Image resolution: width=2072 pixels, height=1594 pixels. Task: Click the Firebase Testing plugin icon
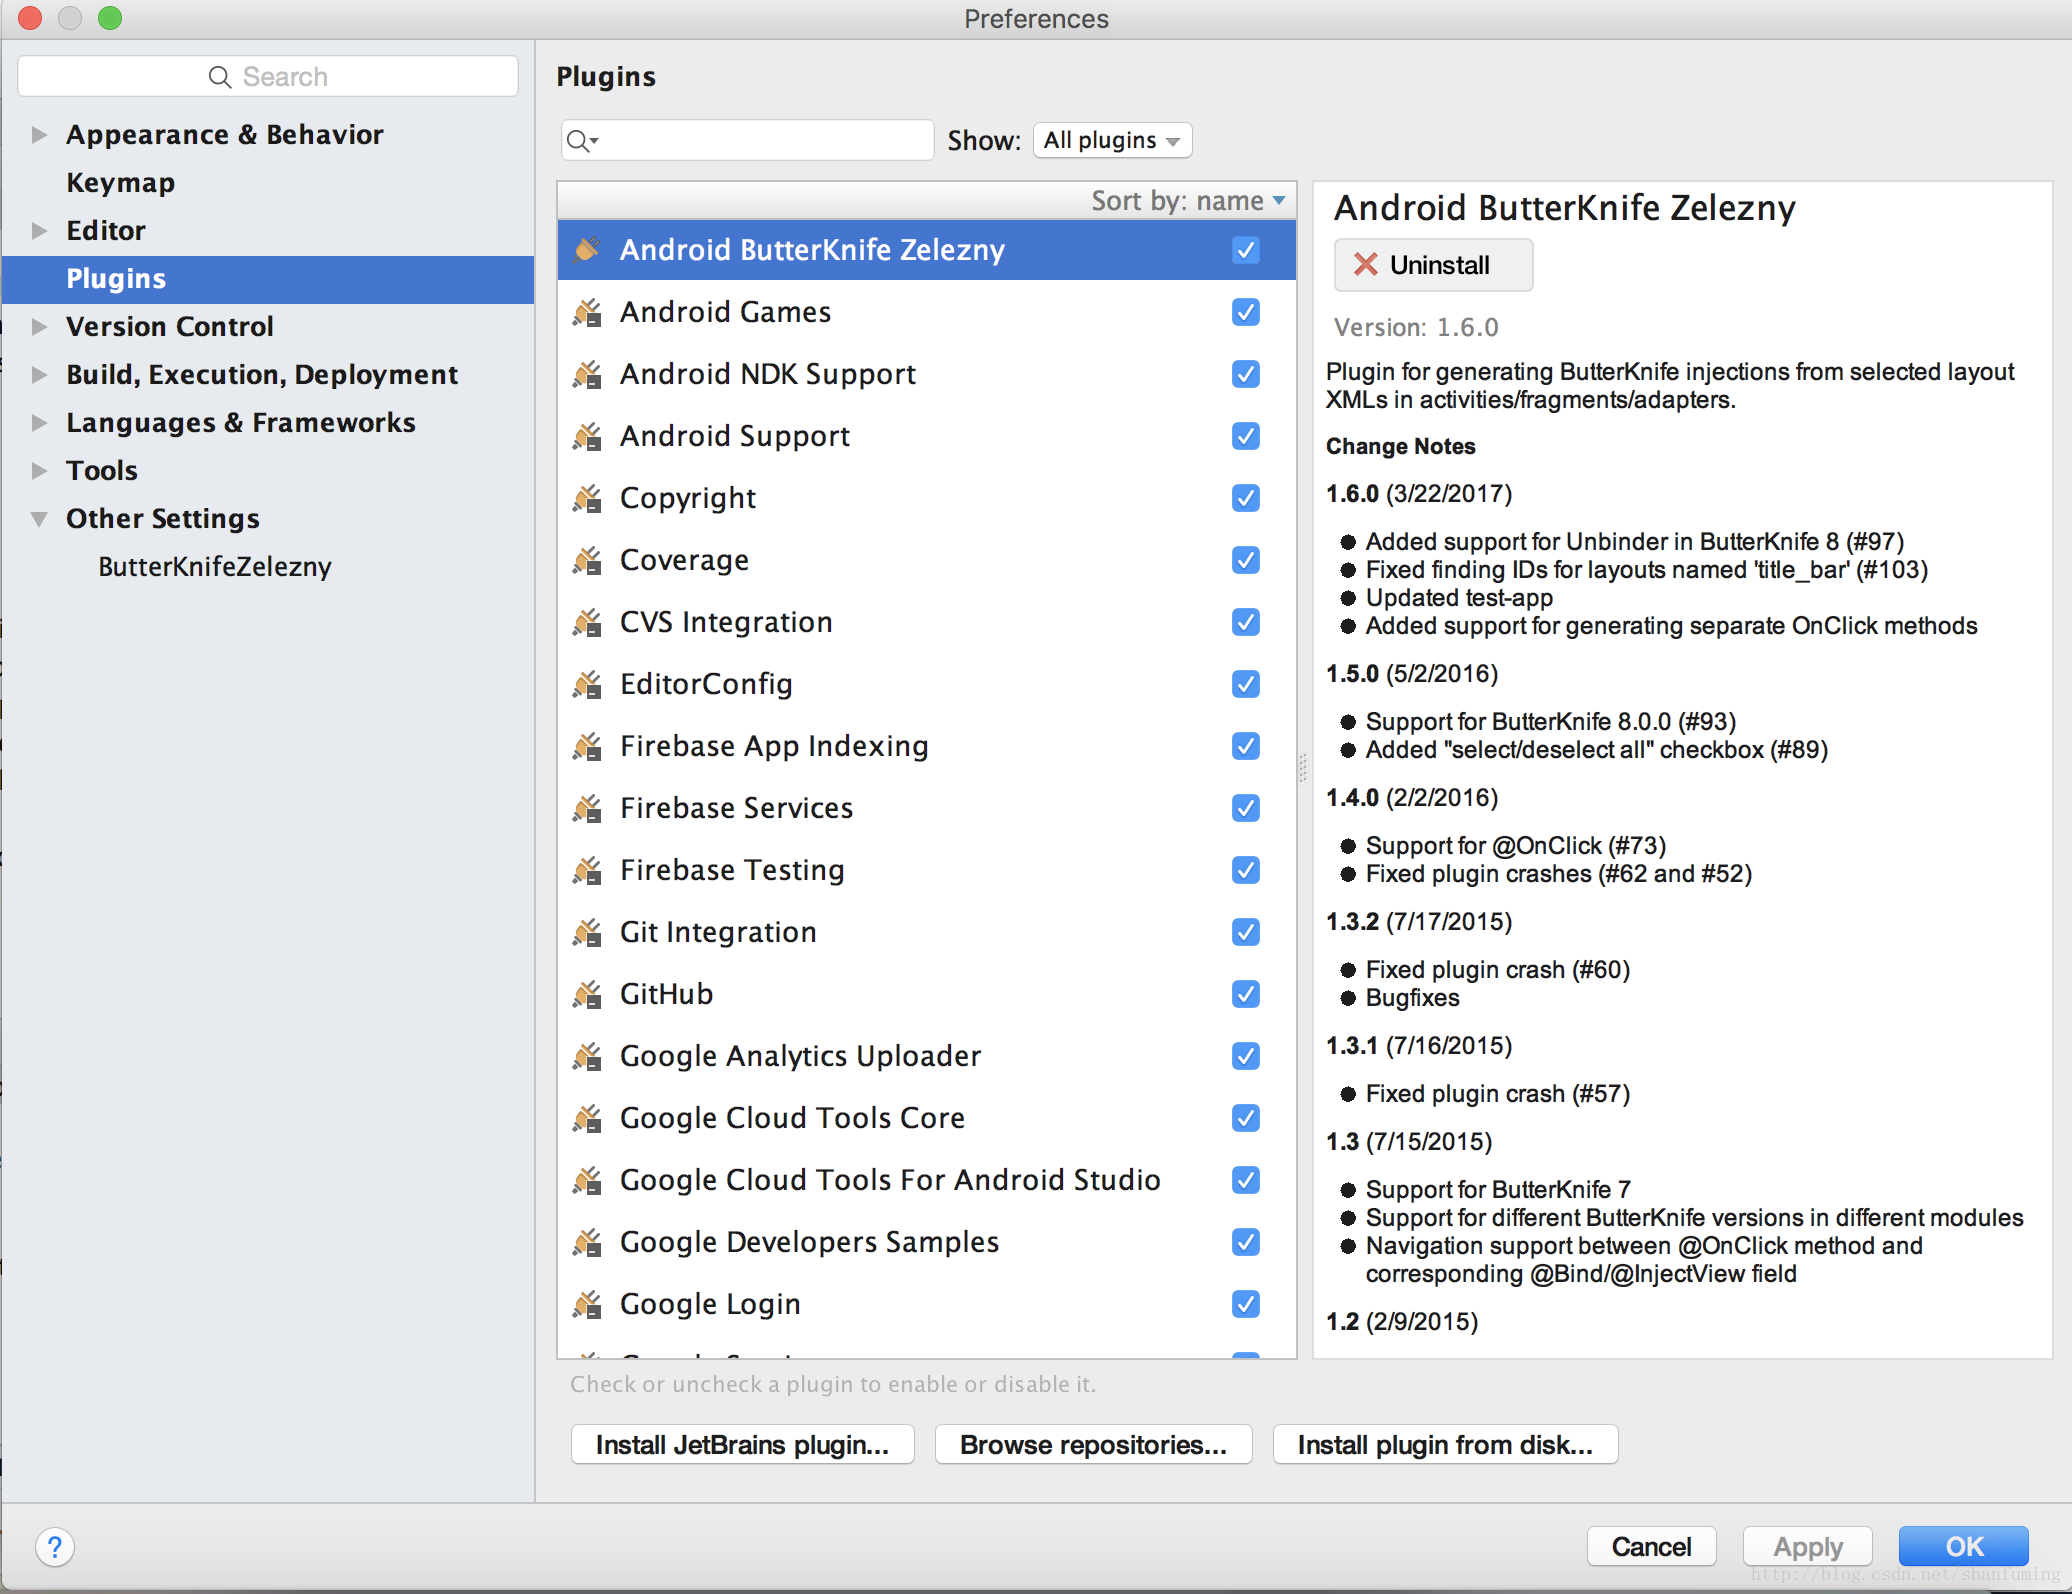[x=588, y=870]
